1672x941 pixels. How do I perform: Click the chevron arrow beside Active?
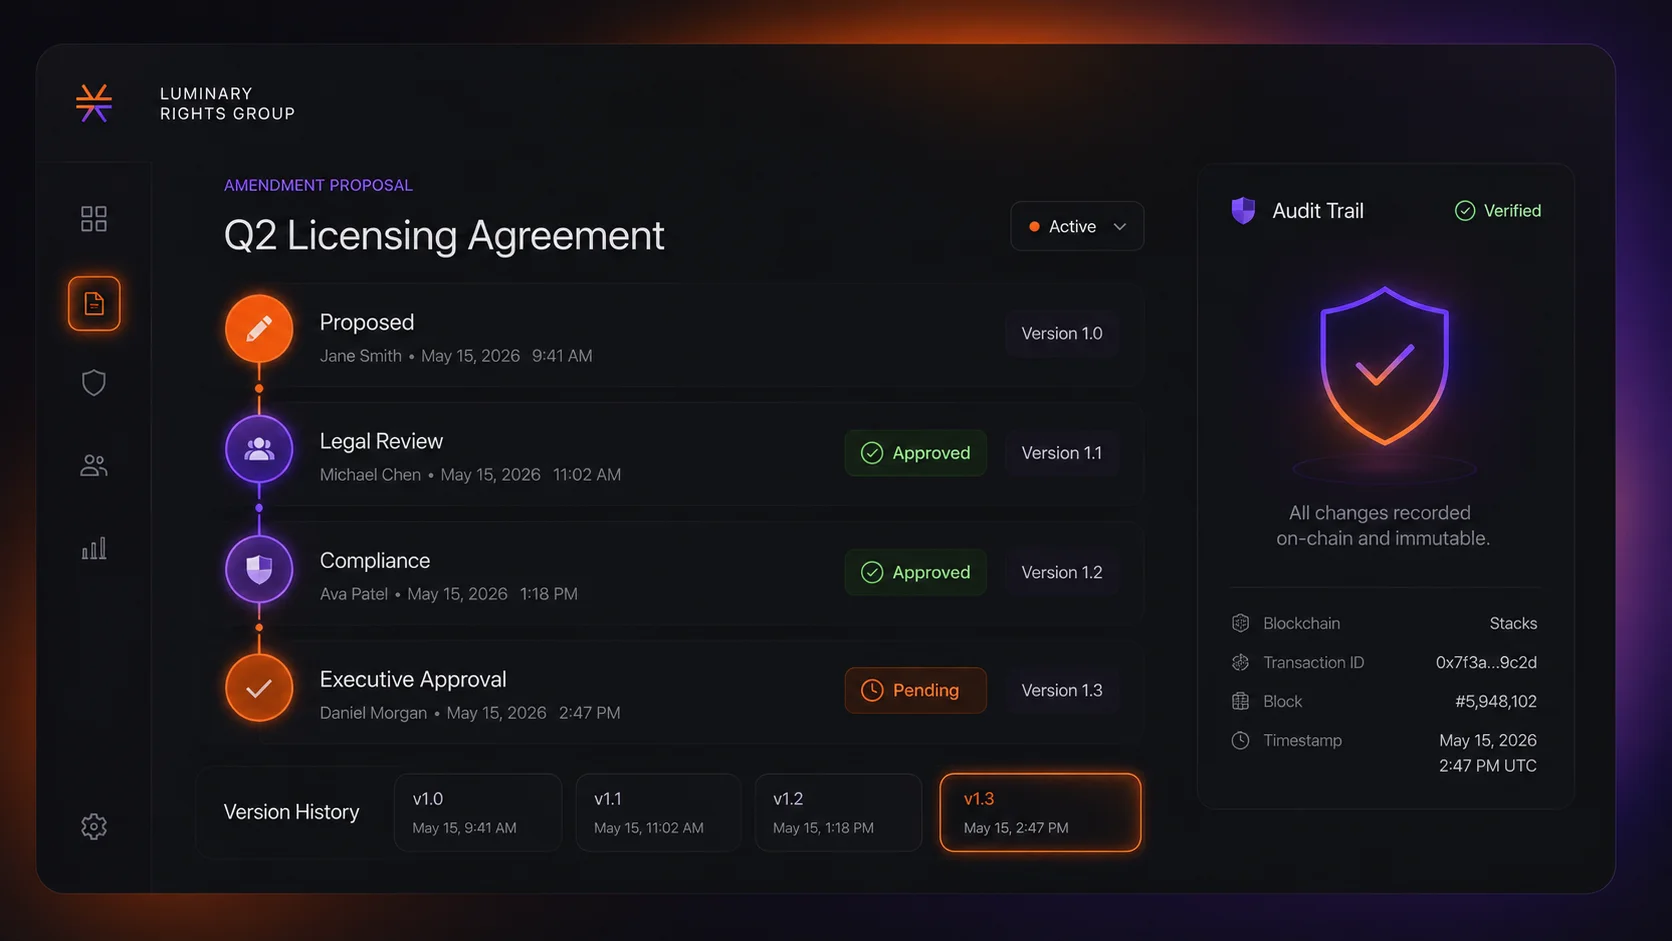click(1120, 227)
